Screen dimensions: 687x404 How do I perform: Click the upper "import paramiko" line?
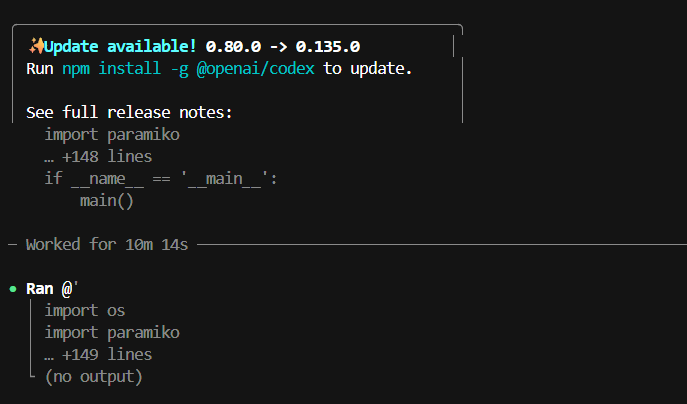112,135
